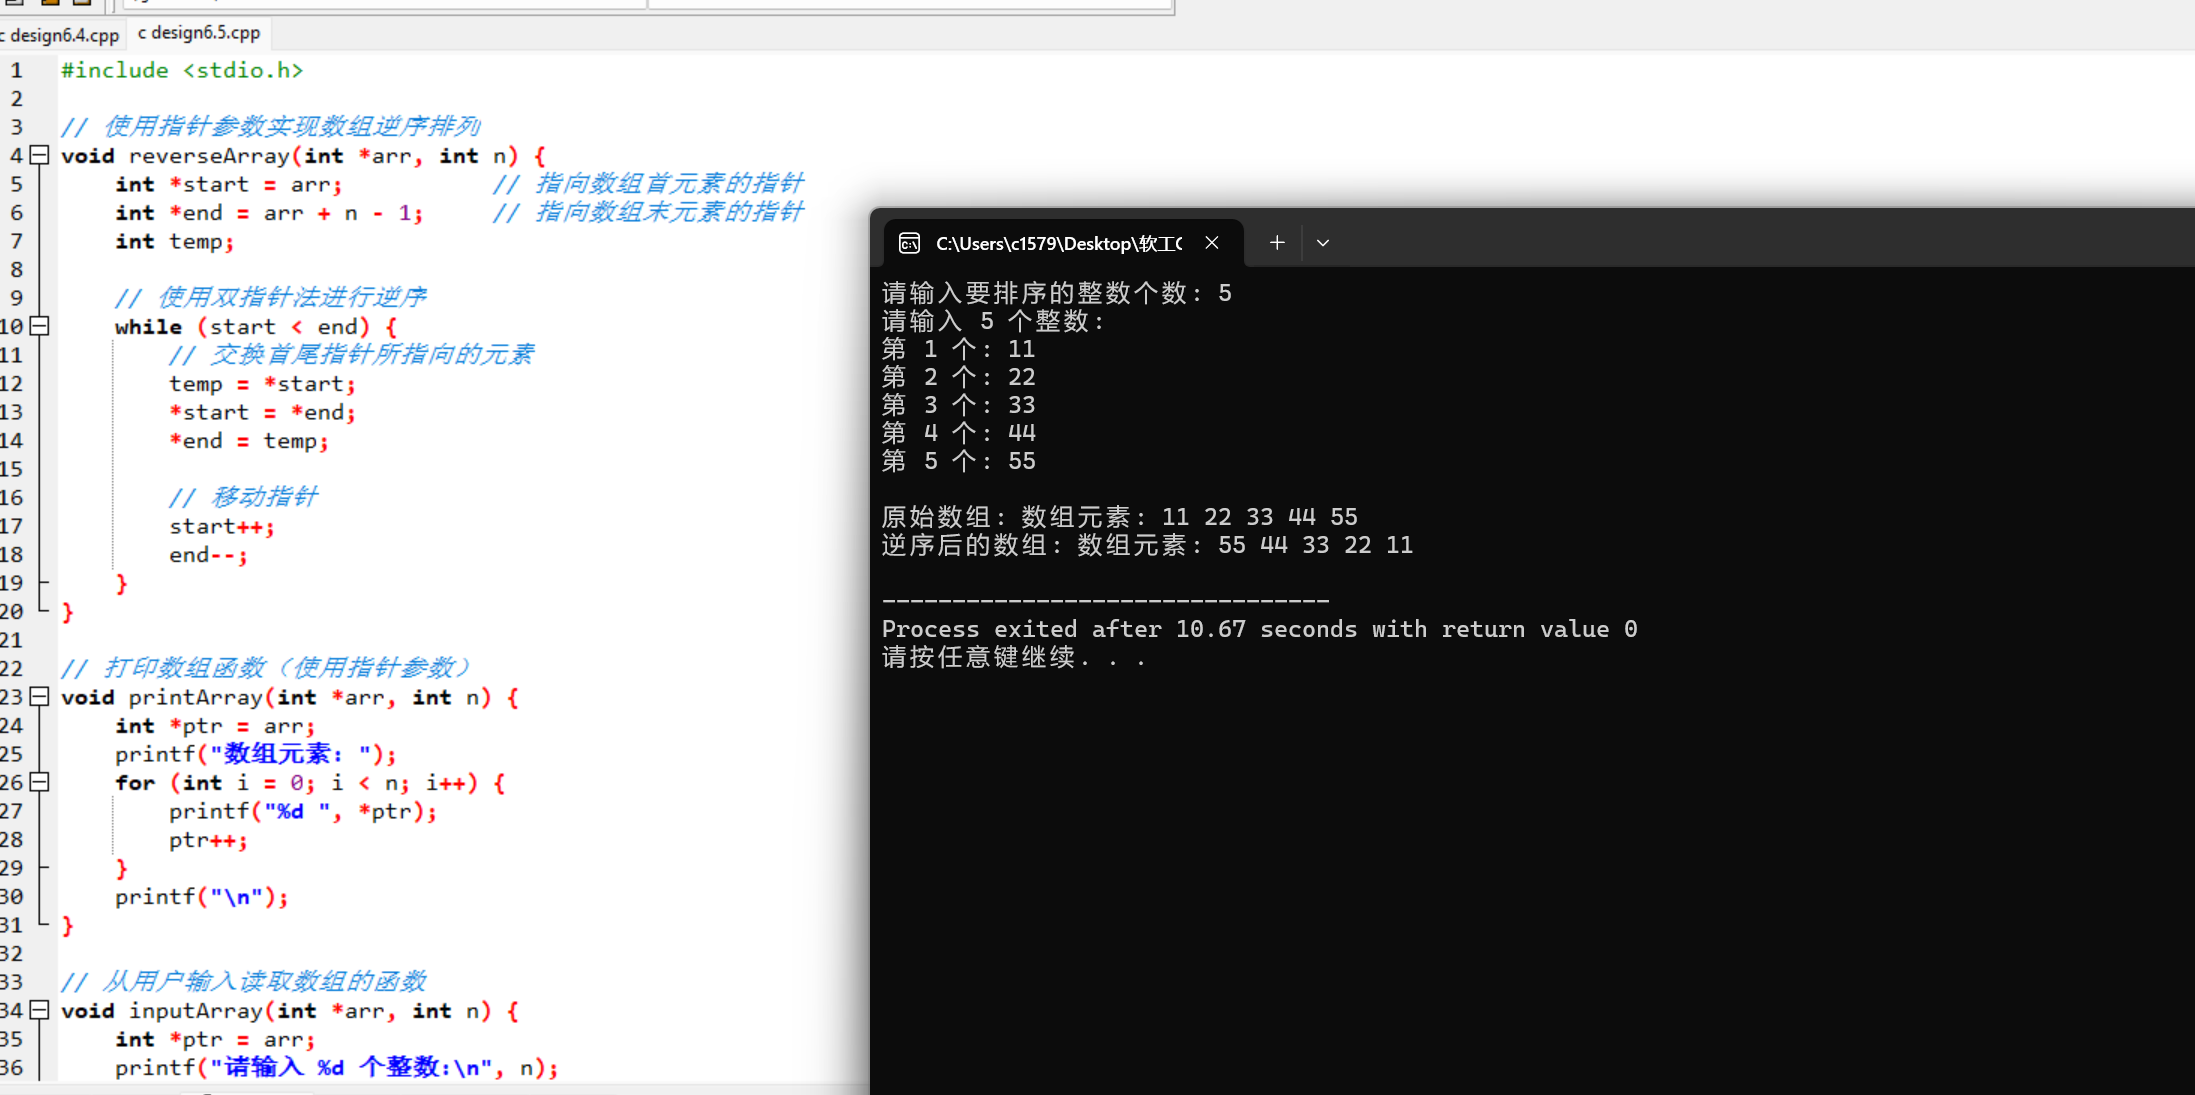The height and width of the screenshot is (1095, 2195).
Task: Close the C:\Users\c1579 terminal tab
Action: pyautogui.click(x=1212, y=243)
